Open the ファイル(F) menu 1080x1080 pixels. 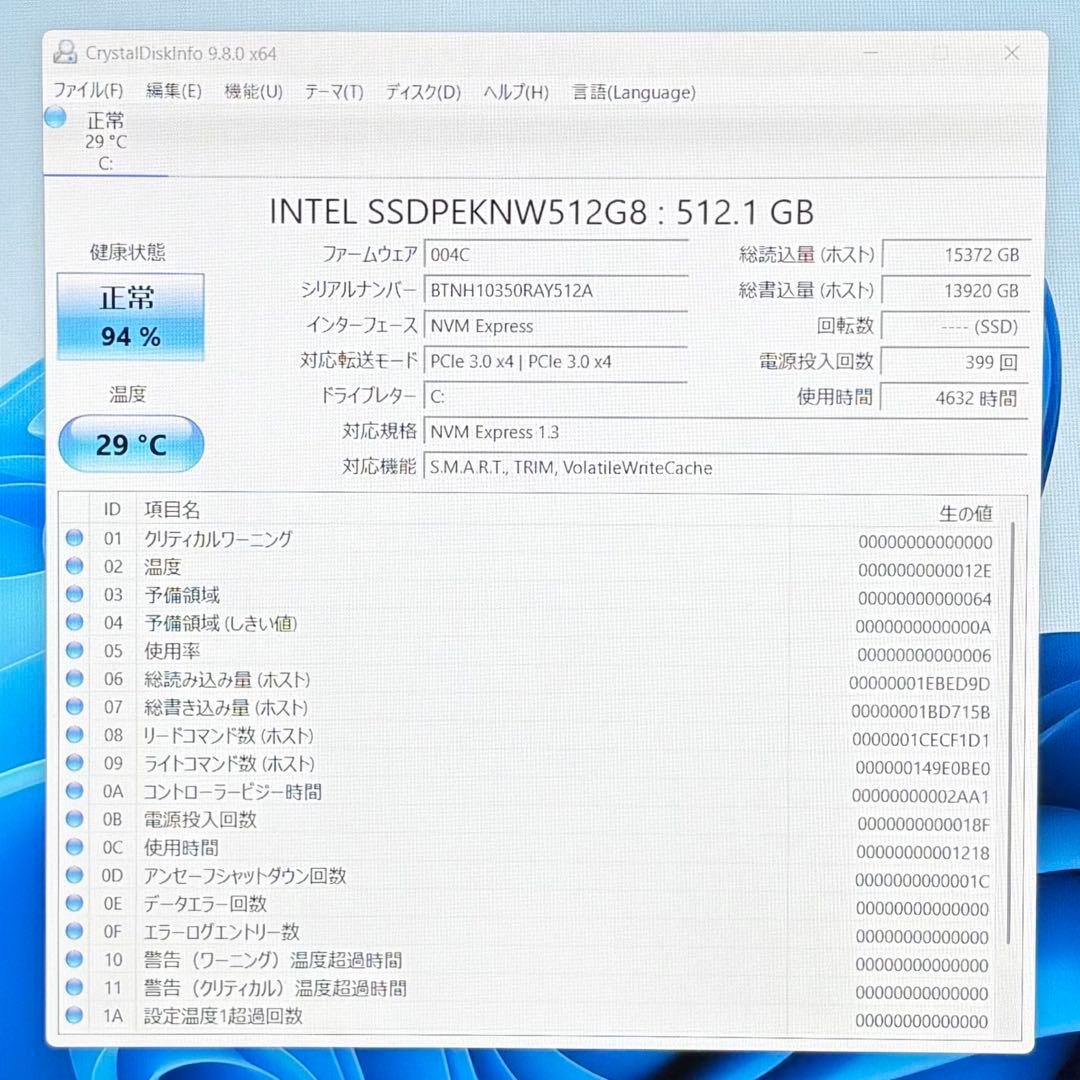(88, 91)
